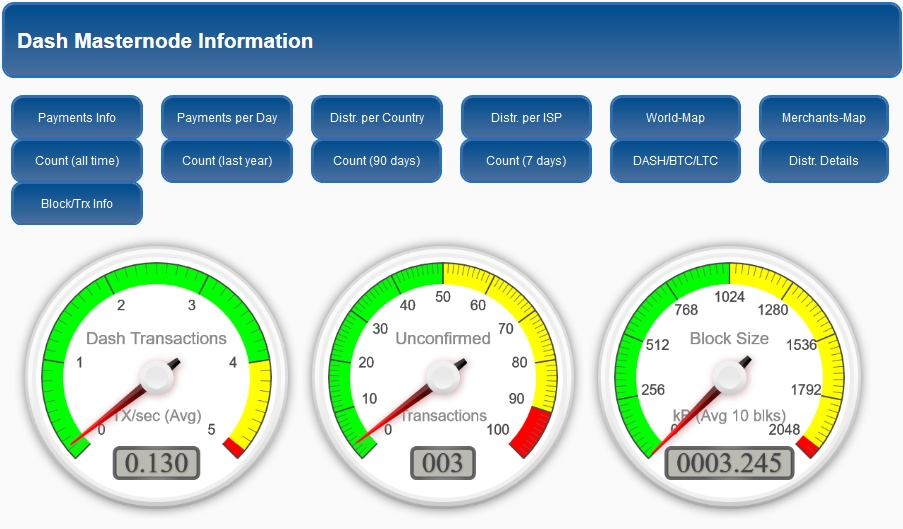The image size is (903, 529).
Task: Click the 80 mark on Unconfirmed gauge
Action: point(519,363)
